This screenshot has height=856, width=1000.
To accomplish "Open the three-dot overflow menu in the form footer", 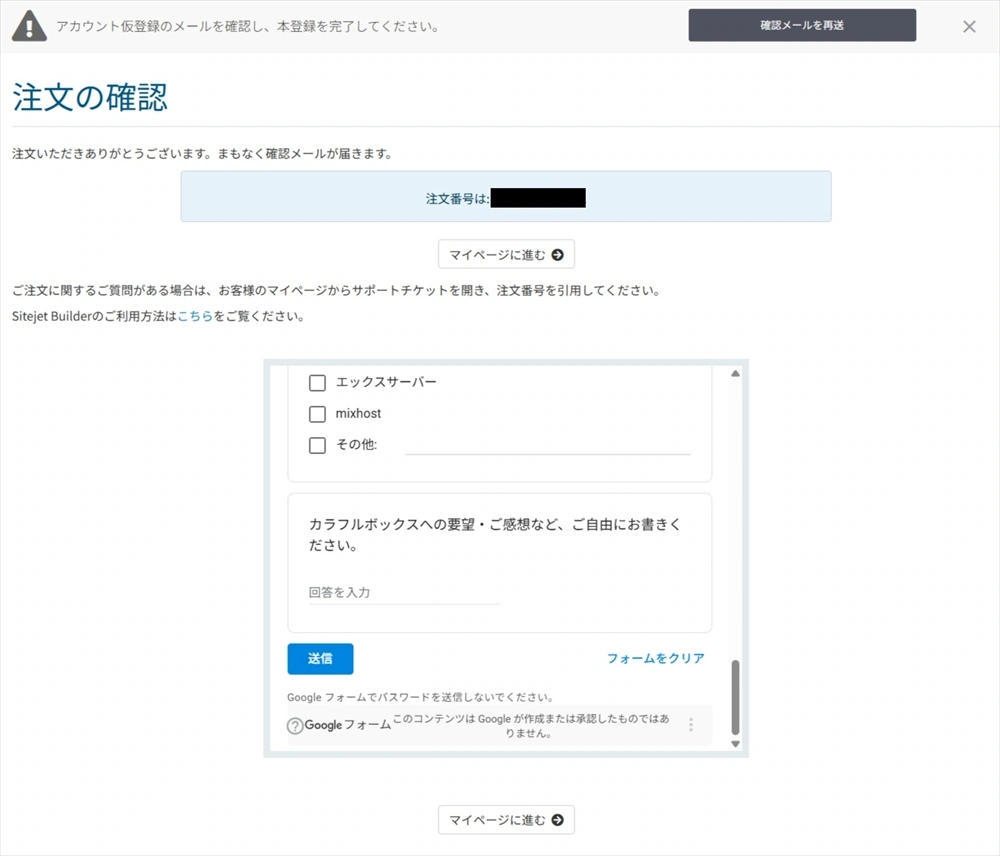I will (690, 723).
